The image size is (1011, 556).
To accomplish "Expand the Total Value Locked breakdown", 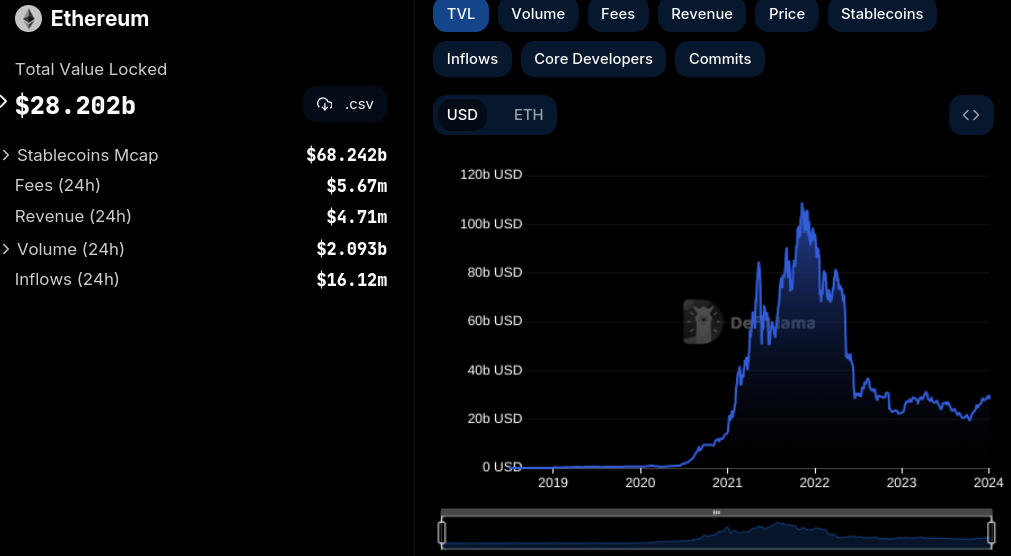I will 4,101.
